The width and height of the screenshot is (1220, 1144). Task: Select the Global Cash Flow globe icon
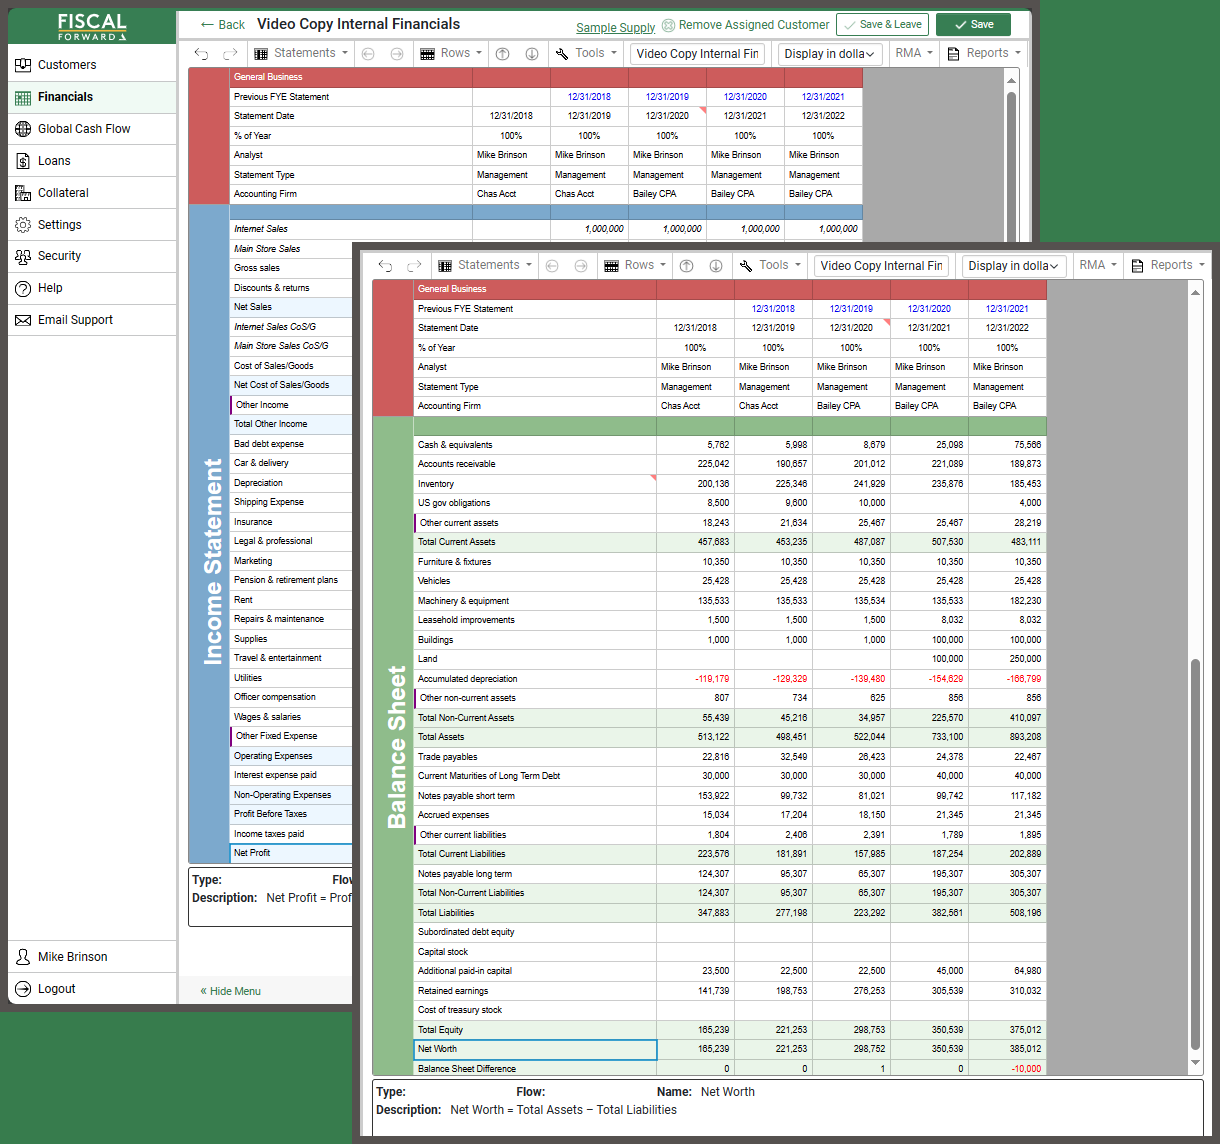pos(23,128)
